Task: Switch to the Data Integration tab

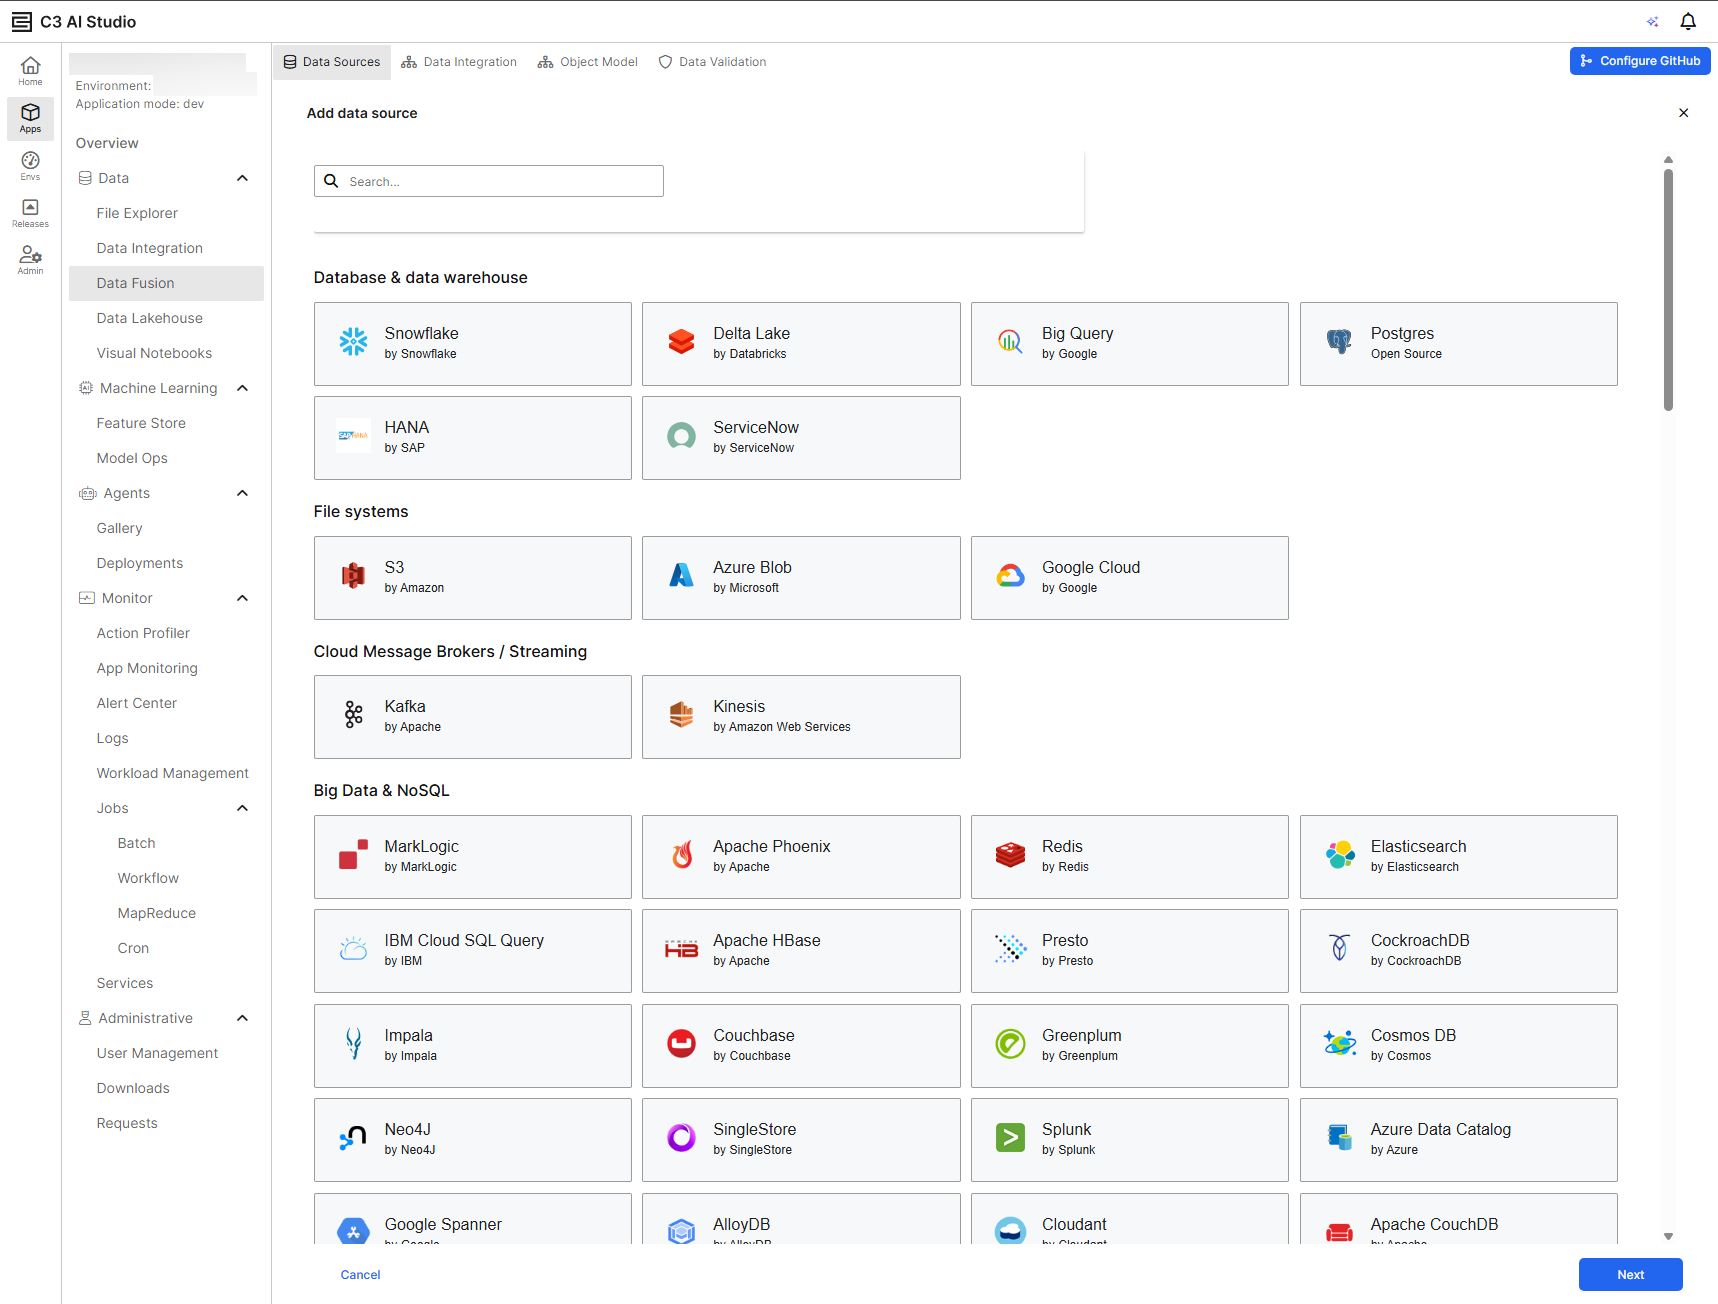Action: click(459, 62)
